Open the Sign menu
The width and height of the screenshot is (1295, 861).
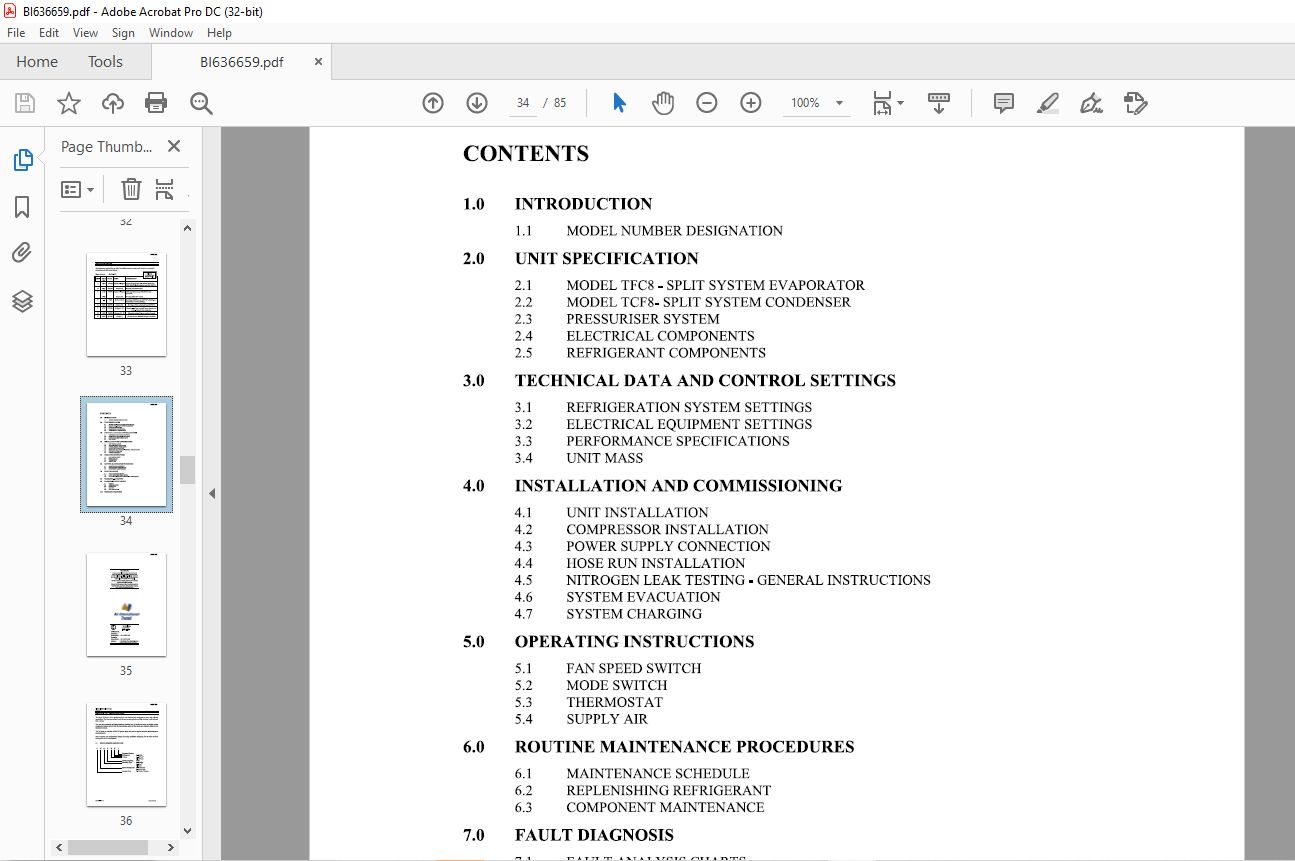click(123, 33)
